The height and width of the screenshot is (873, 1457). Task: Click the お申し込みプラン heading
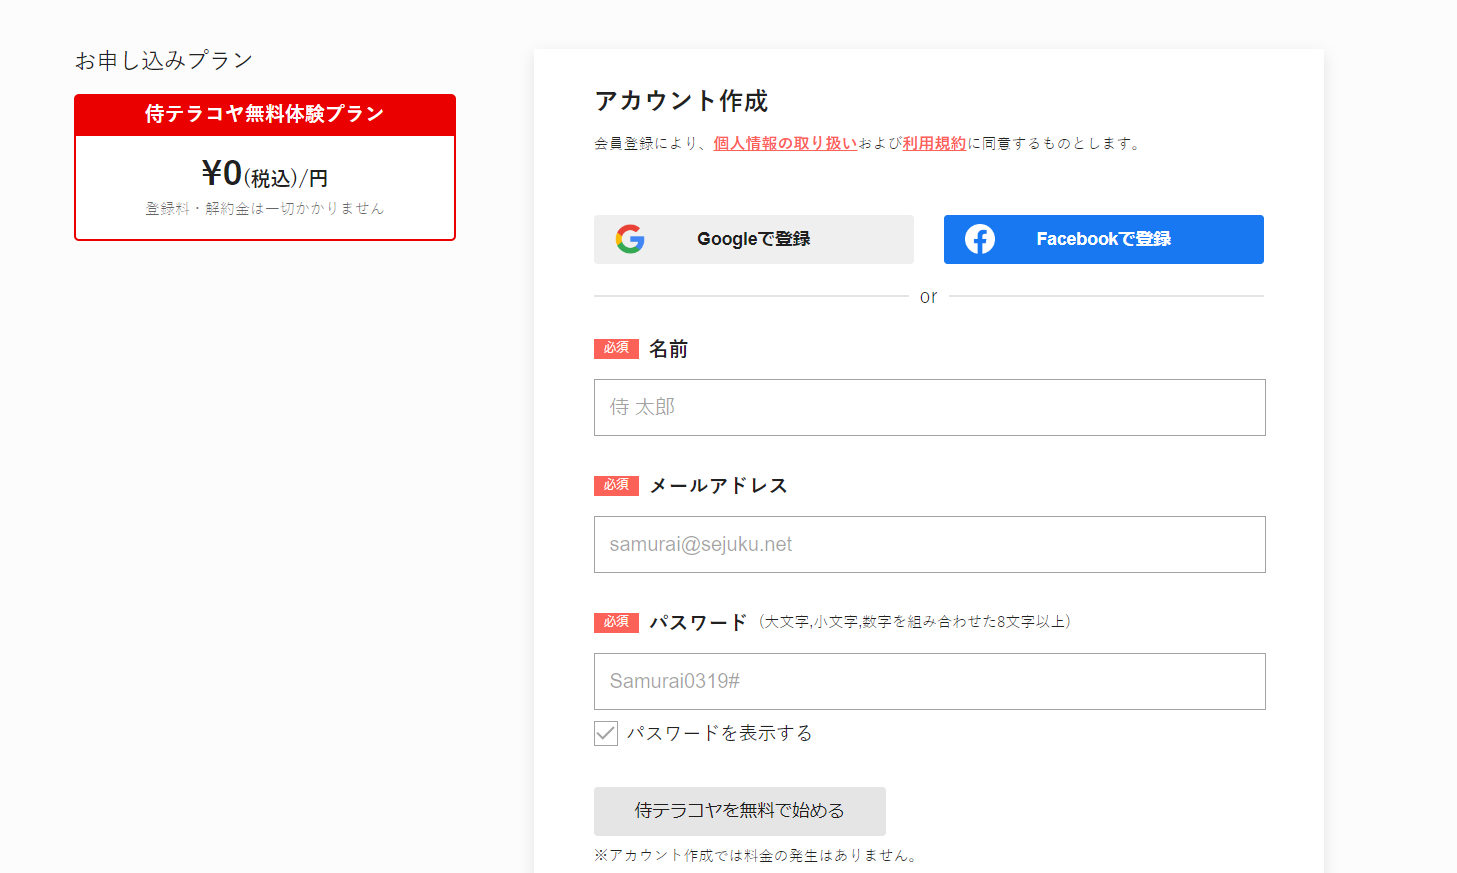[x=164, y=61]
